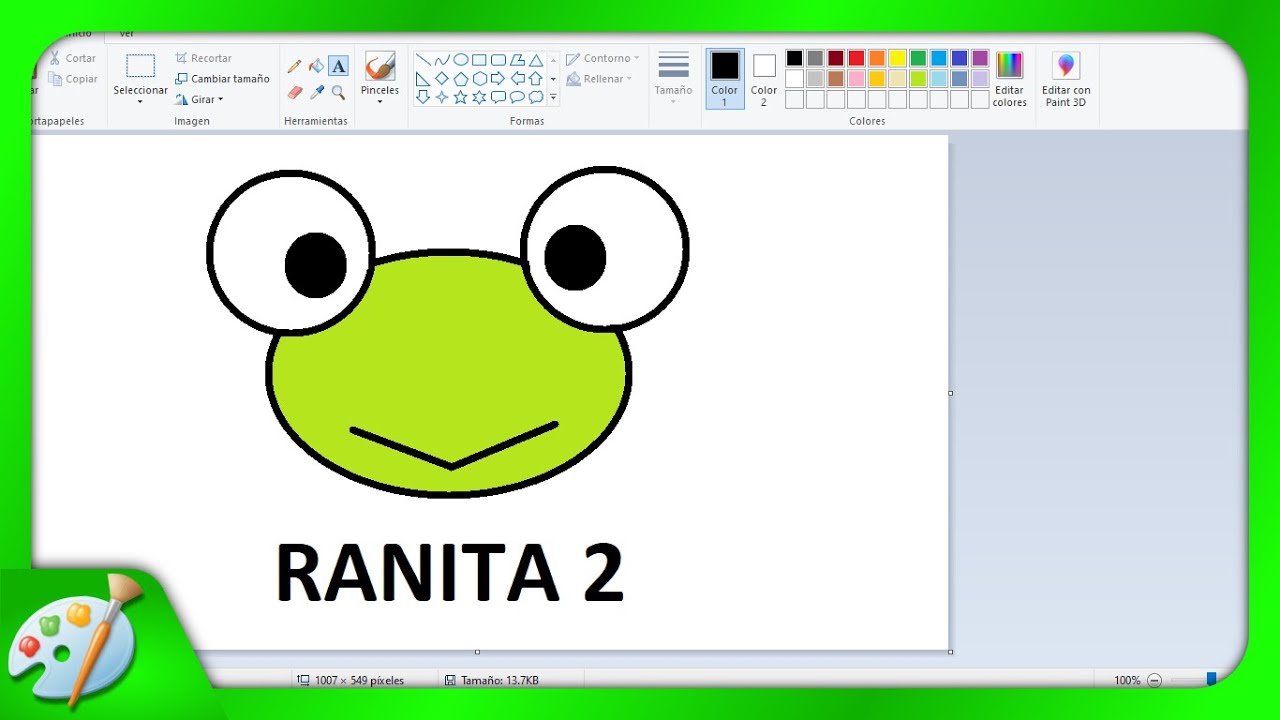1280x720 pixels.
Task: Pick the Fill with color bucket tool
Action: (x=316, y=66)
